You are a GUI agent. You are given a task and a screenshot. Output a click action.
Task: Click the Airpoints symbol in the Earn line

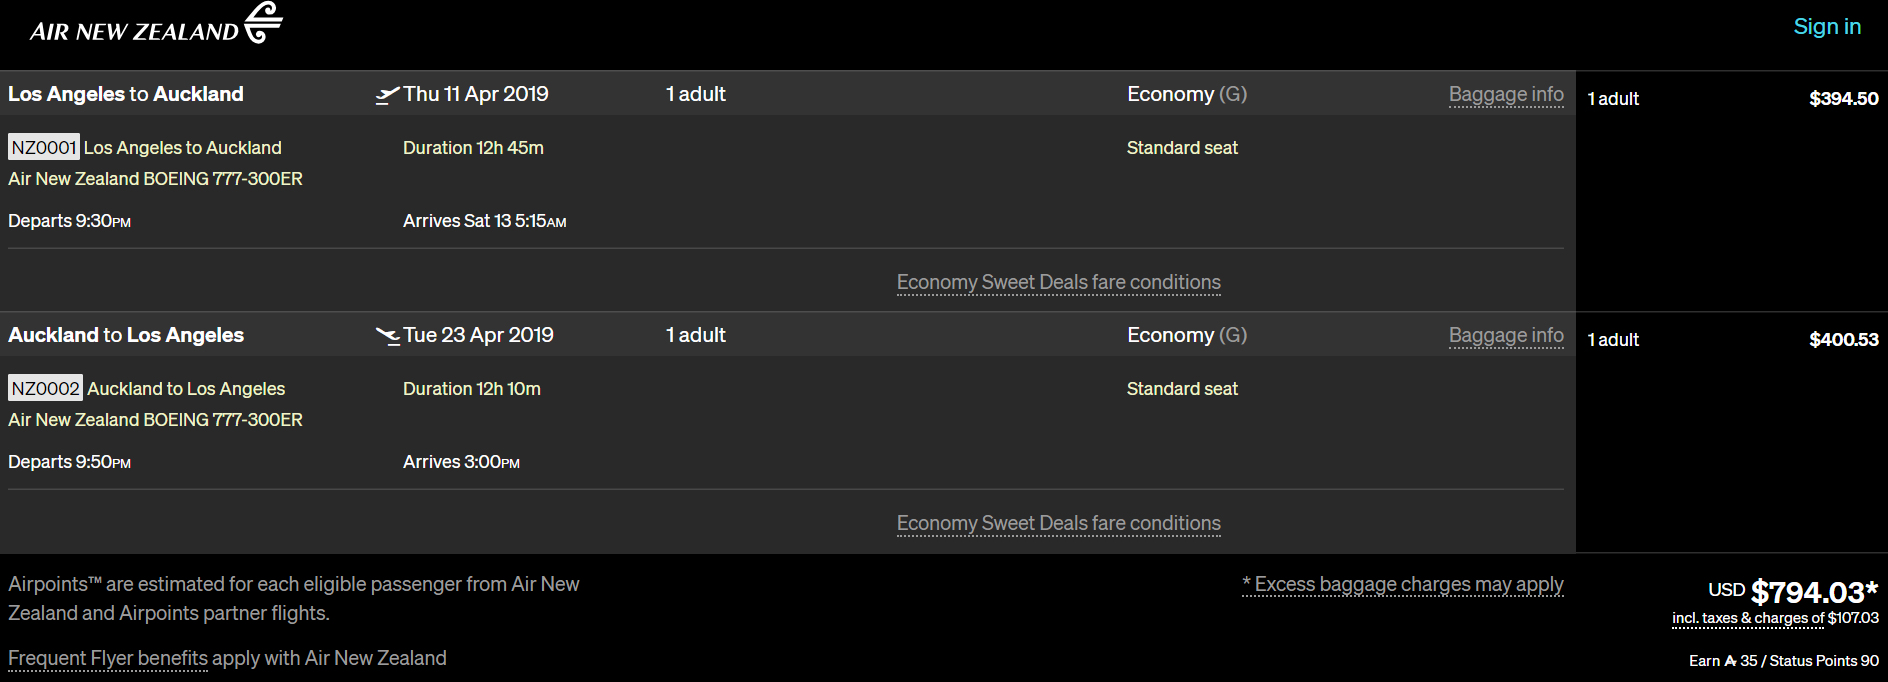pyautogui.click(x=1730, y=661)
